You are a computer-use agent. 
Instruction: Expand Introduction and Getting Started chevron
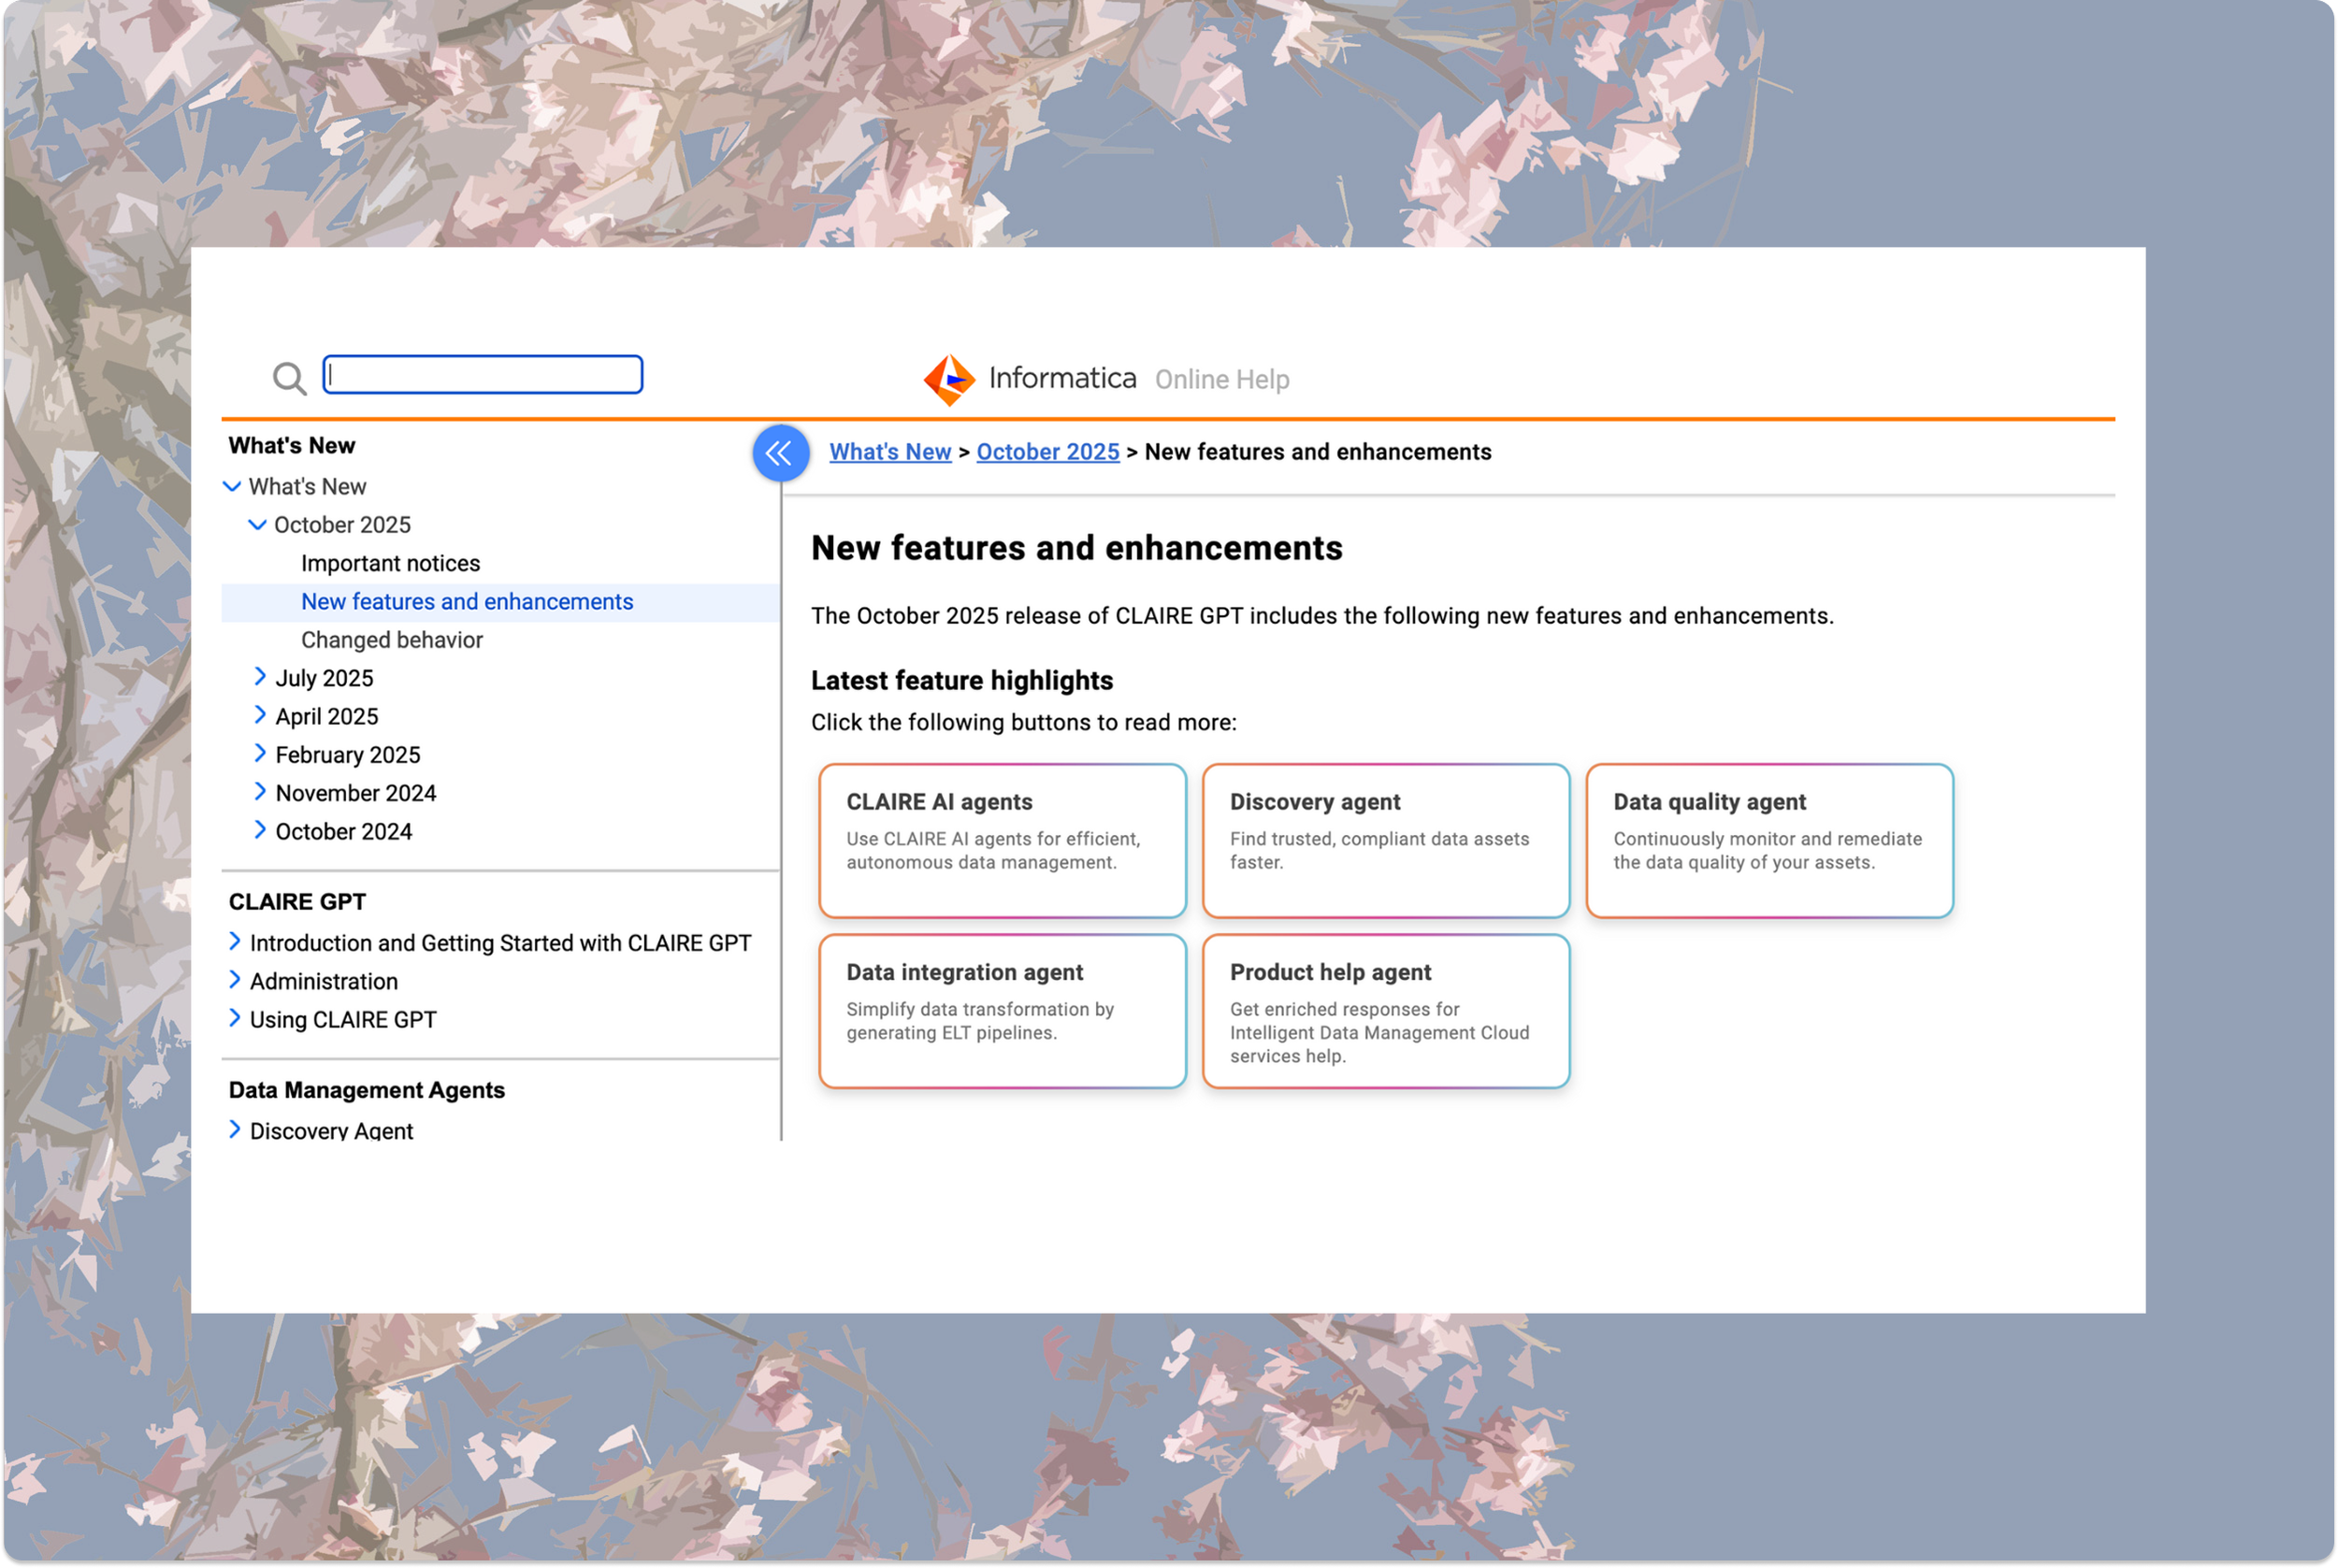235,941
